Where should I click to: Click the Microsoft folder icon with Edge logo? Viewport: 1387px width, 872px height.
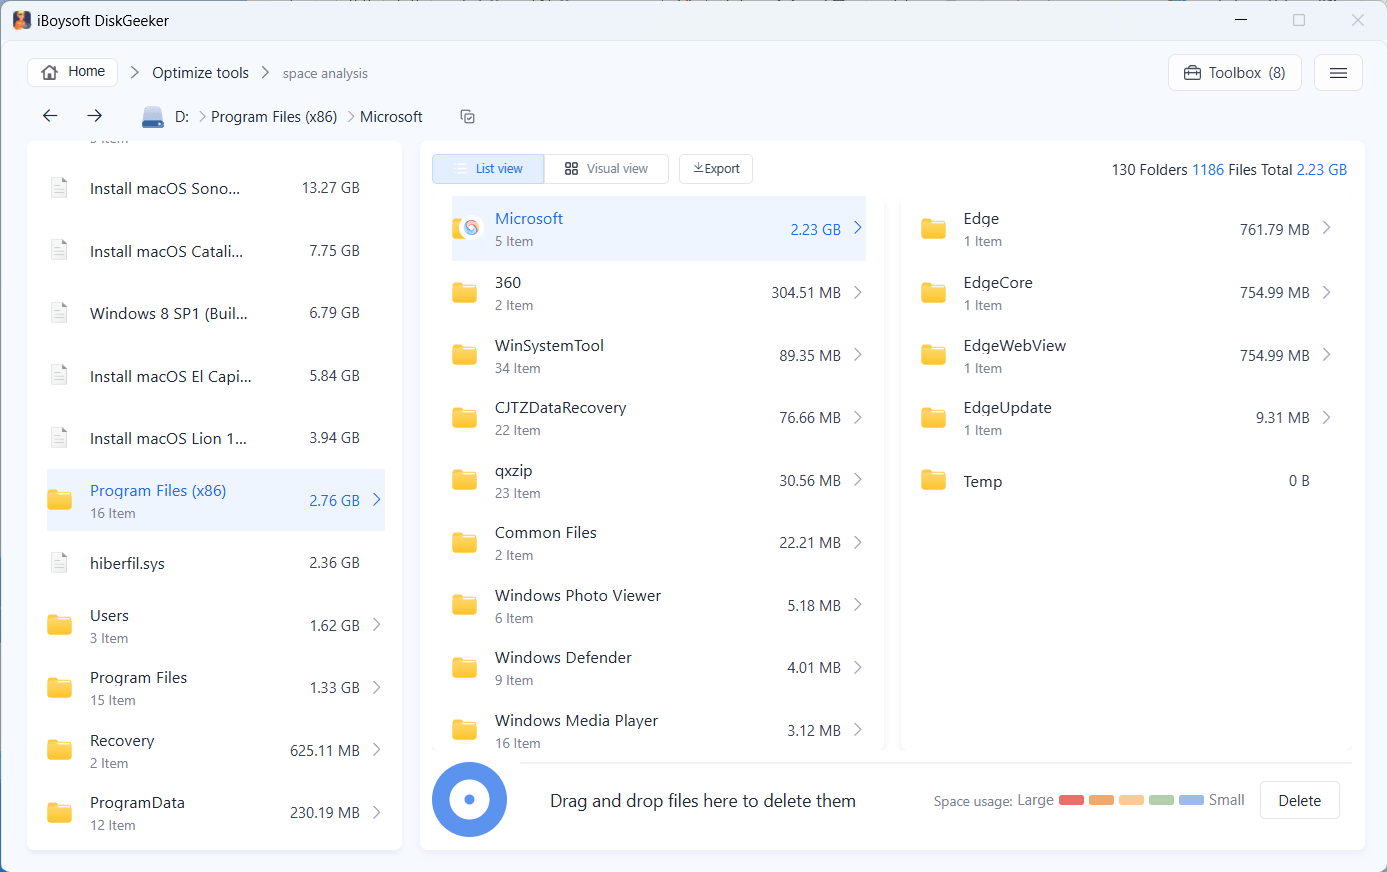tap(466, 229)
